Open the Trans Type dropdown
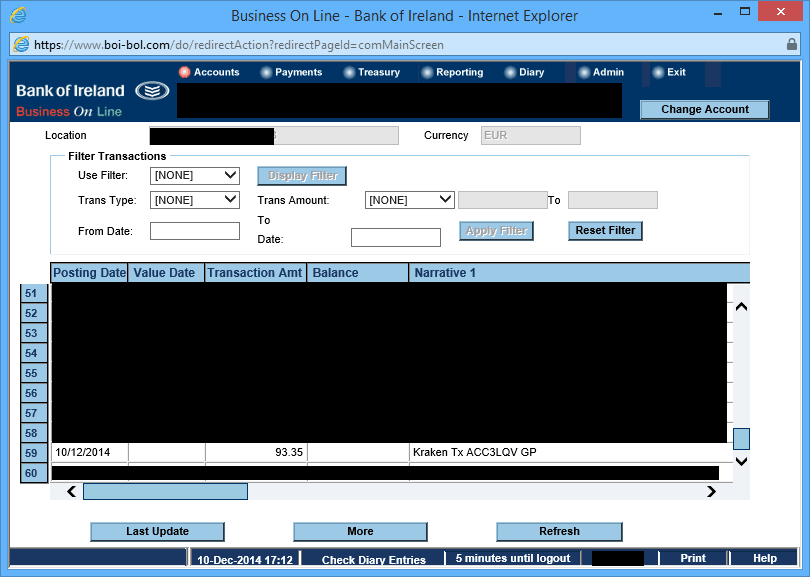The width and height of the screenshot is (810, 577). (x=195, y=200)
